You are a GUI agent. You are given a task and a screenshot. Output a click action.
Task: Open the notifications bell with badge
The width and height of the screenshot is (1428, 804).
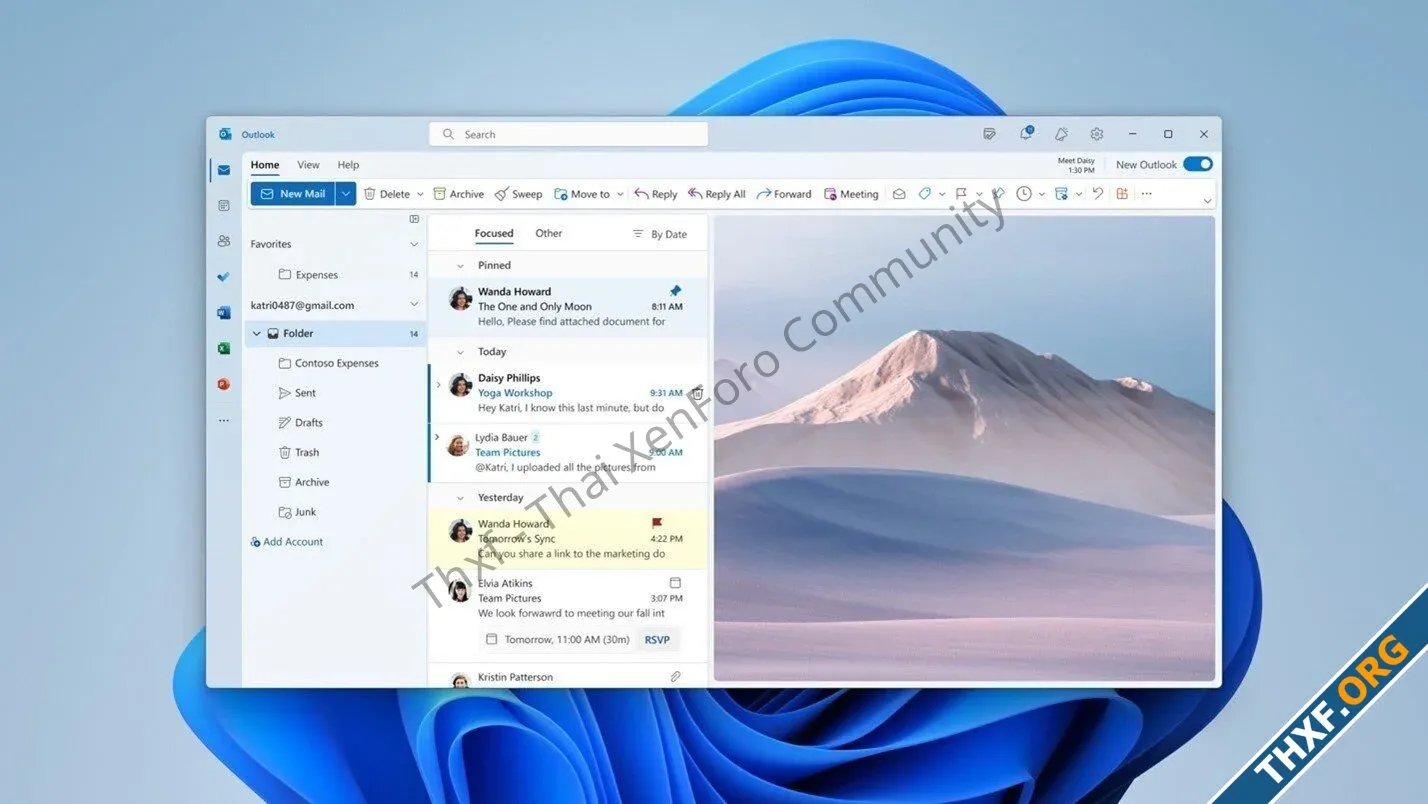coord(1026,133)
